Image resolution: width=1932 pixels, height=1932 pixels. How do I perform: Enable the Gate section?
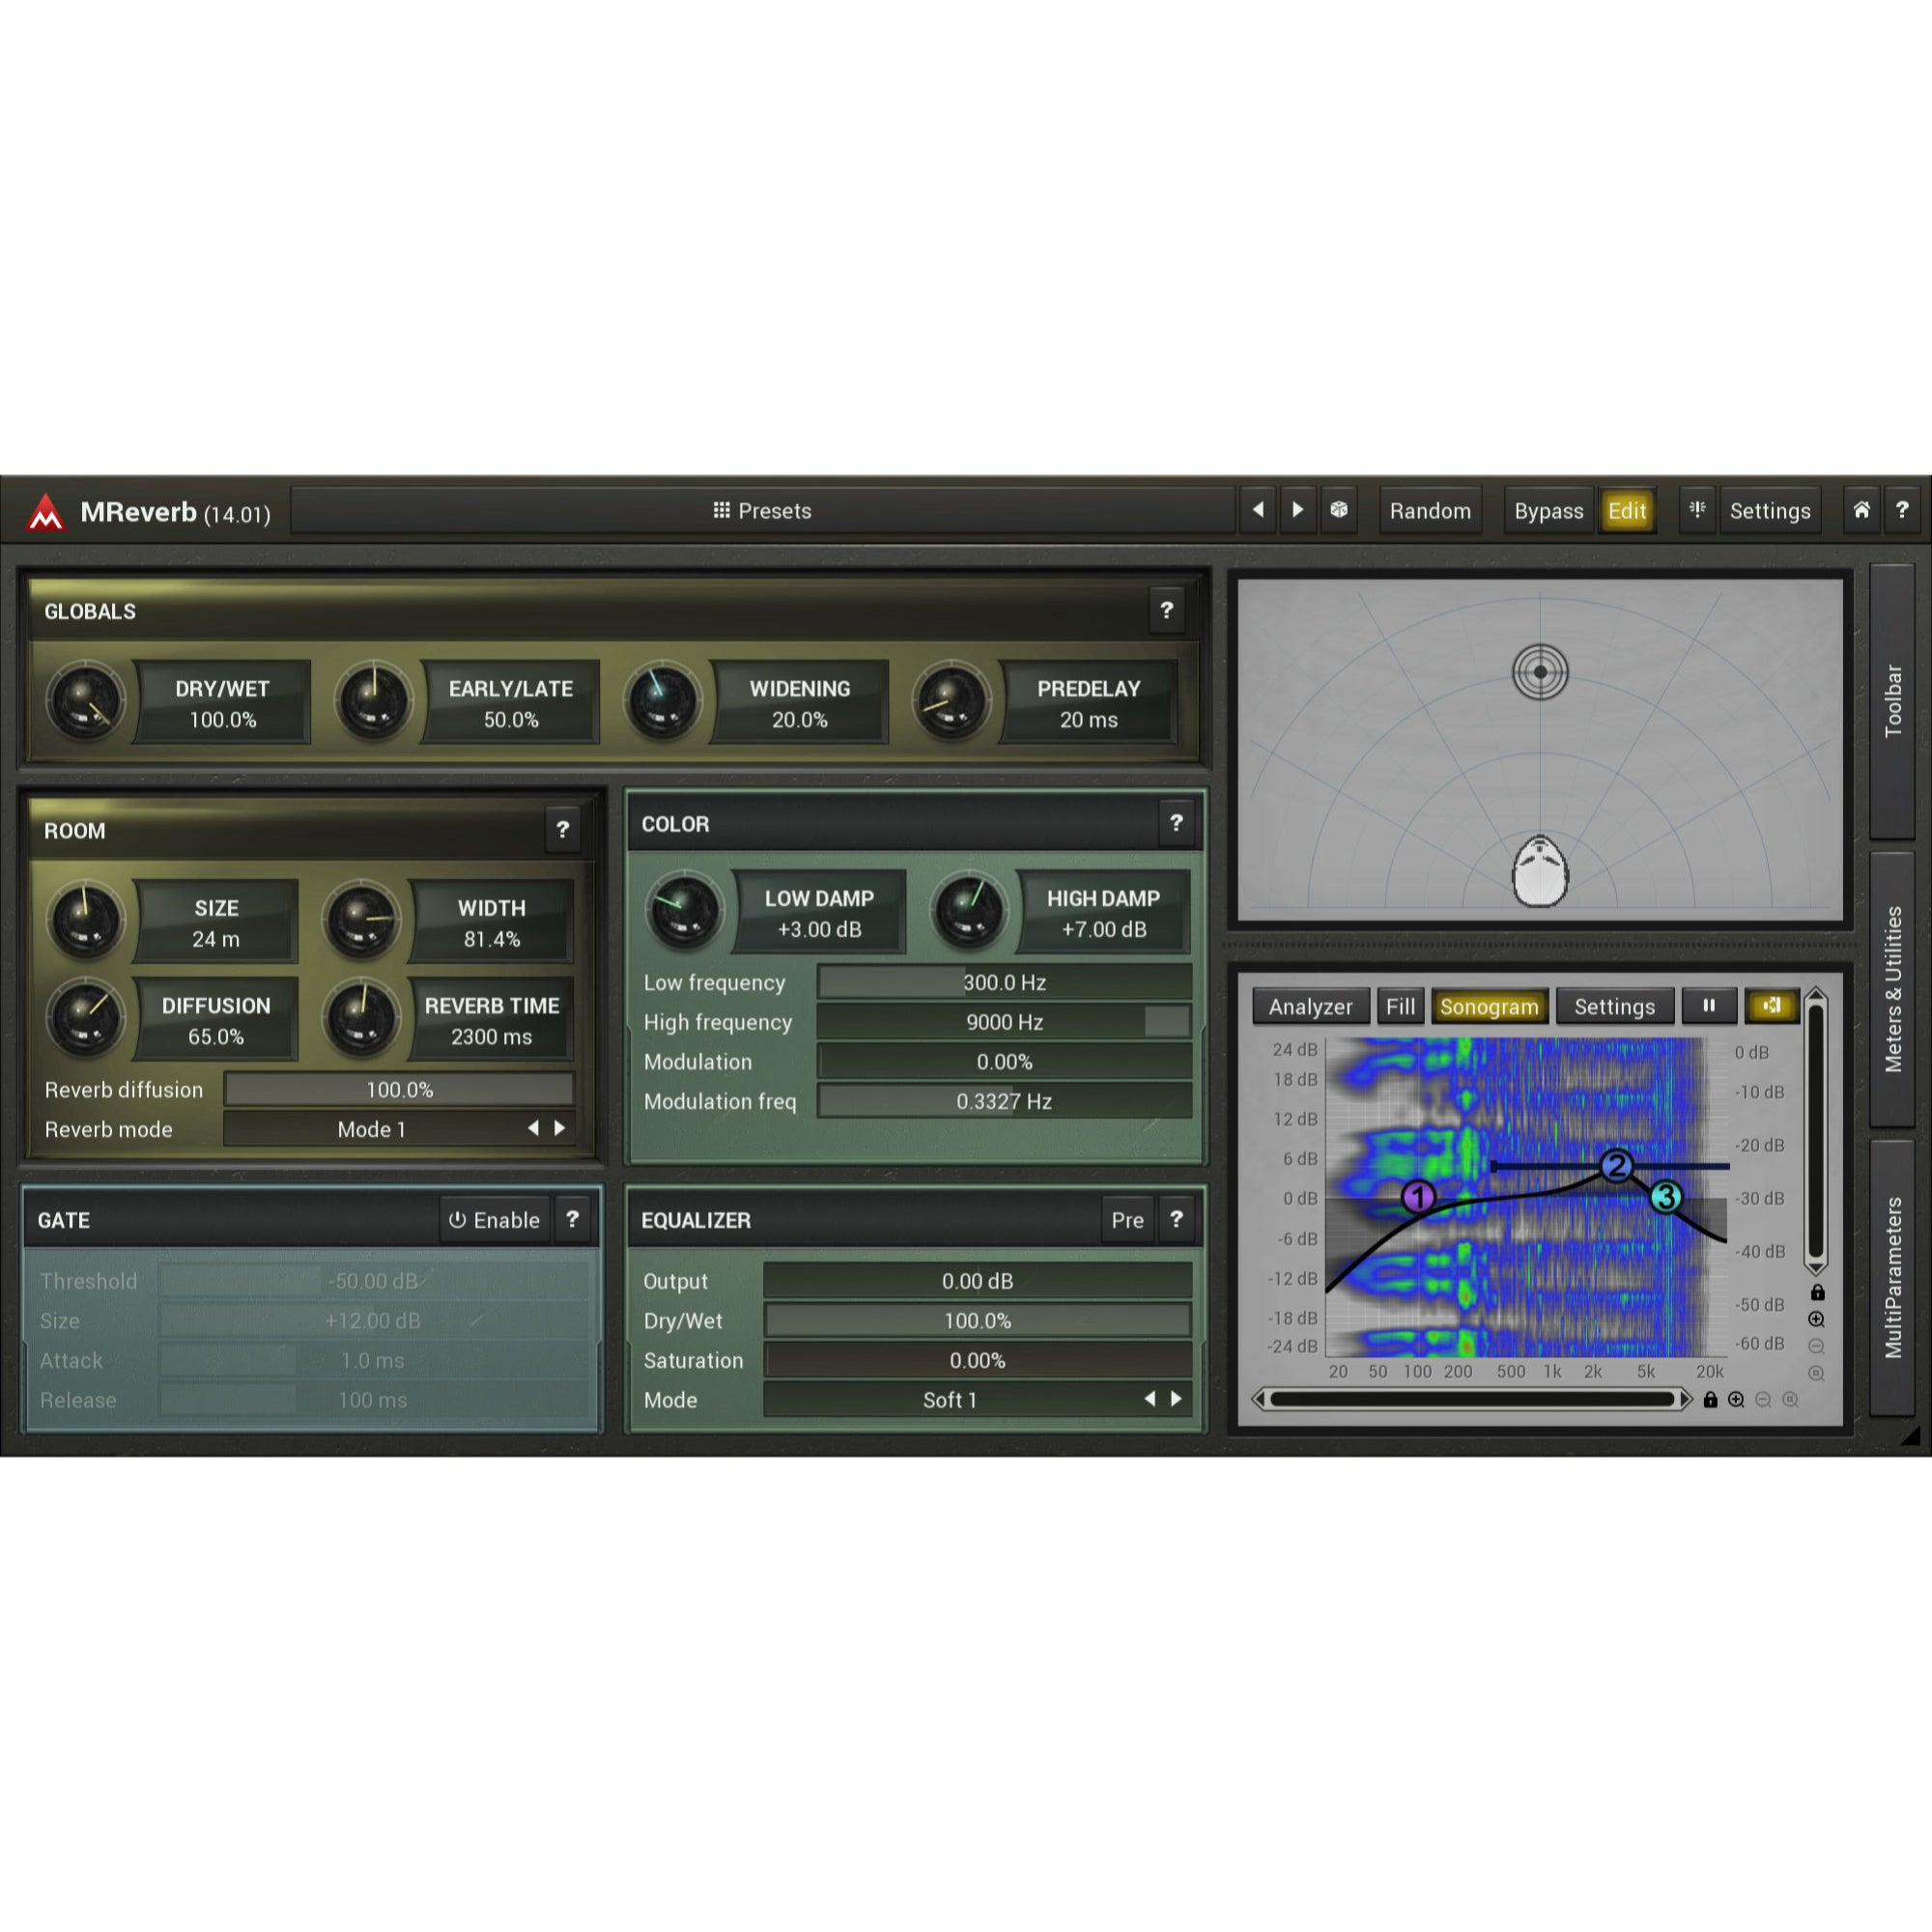pyautogui.click(x=495, y=1220)
